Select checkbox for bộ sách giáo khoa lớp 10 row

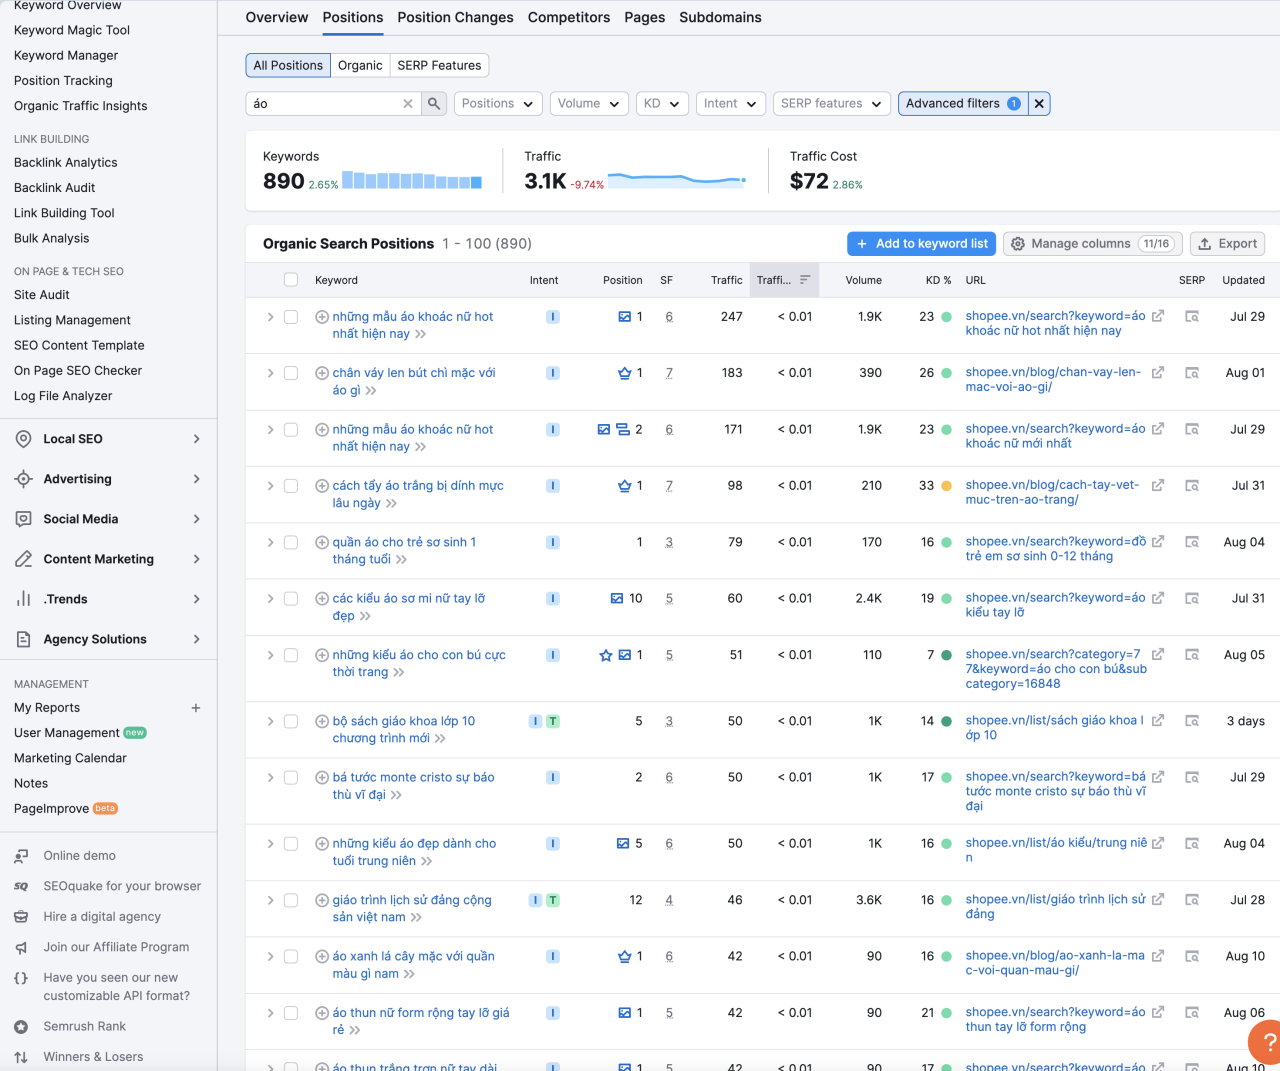(291, 722)
